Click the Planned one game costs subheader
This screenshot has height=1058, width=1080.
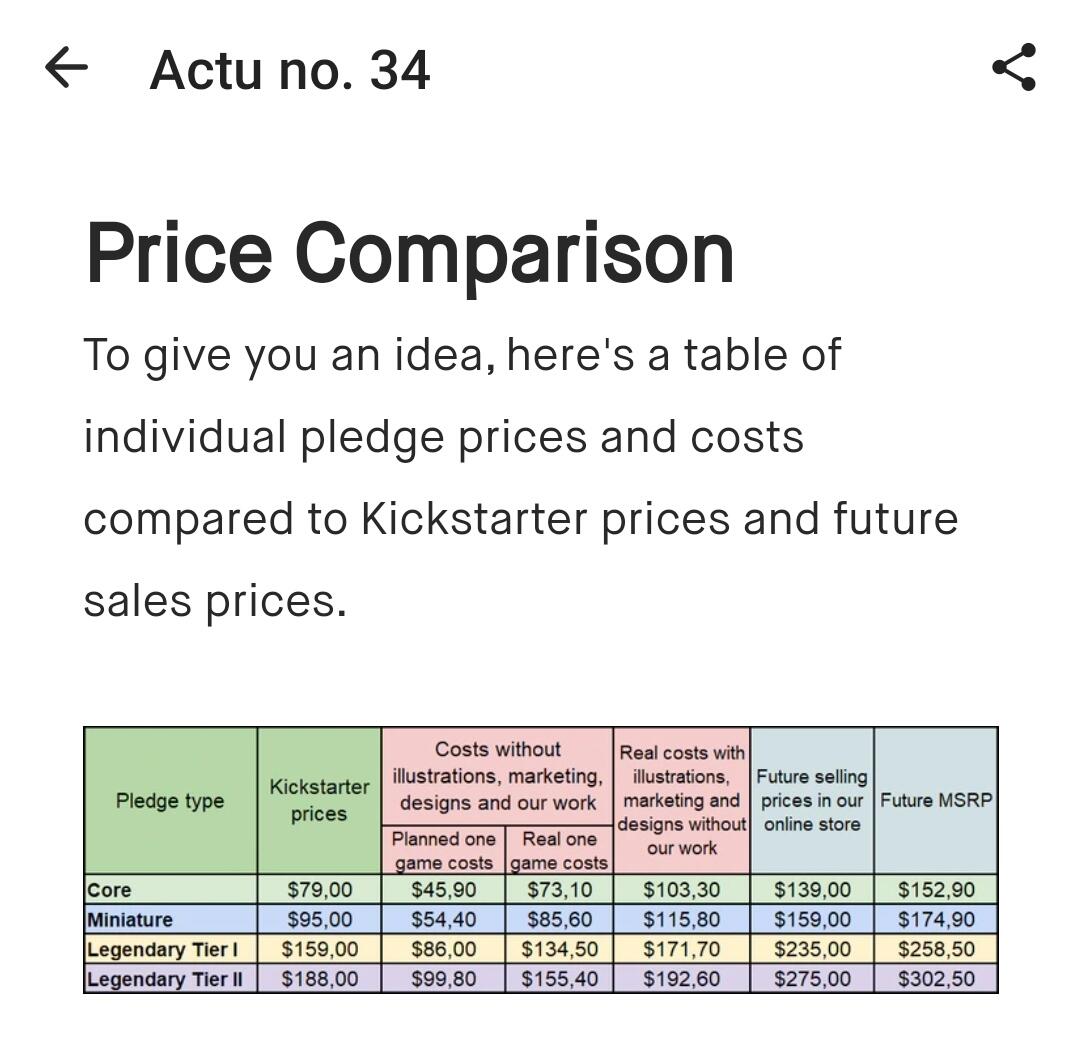444,850
